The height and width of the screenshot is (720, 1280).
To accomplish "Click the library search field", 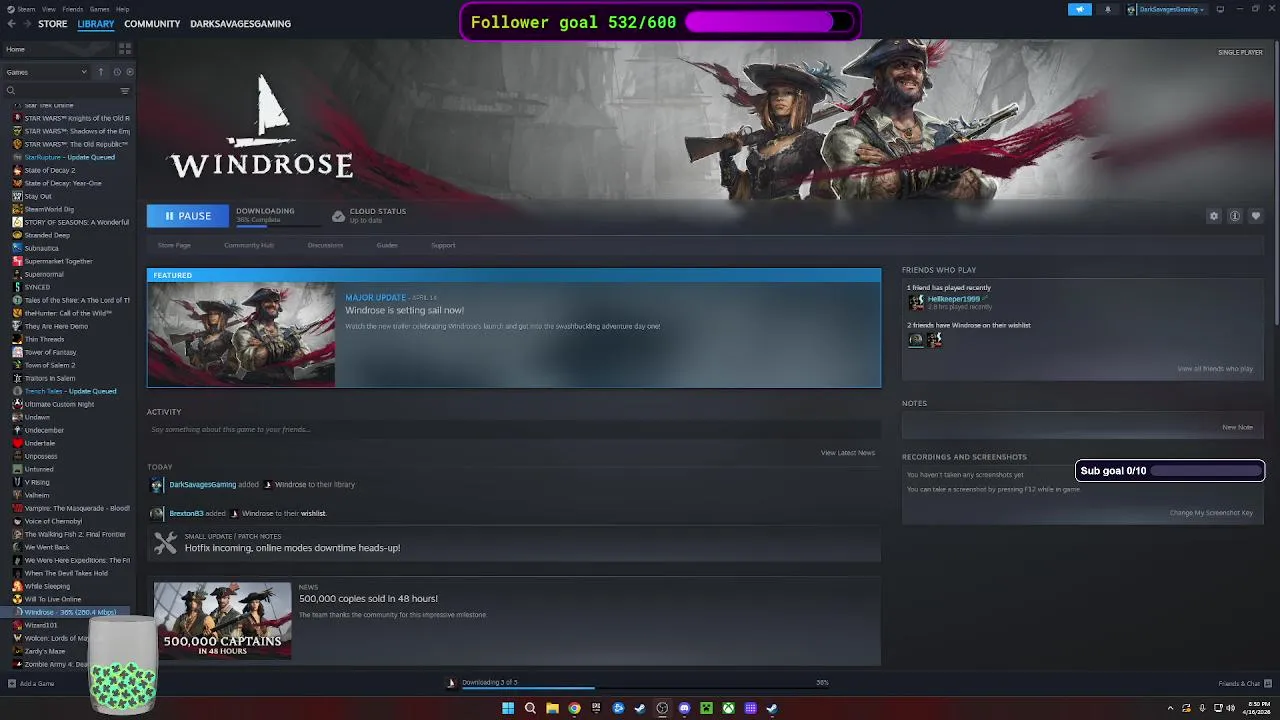I will coord(60,91).
